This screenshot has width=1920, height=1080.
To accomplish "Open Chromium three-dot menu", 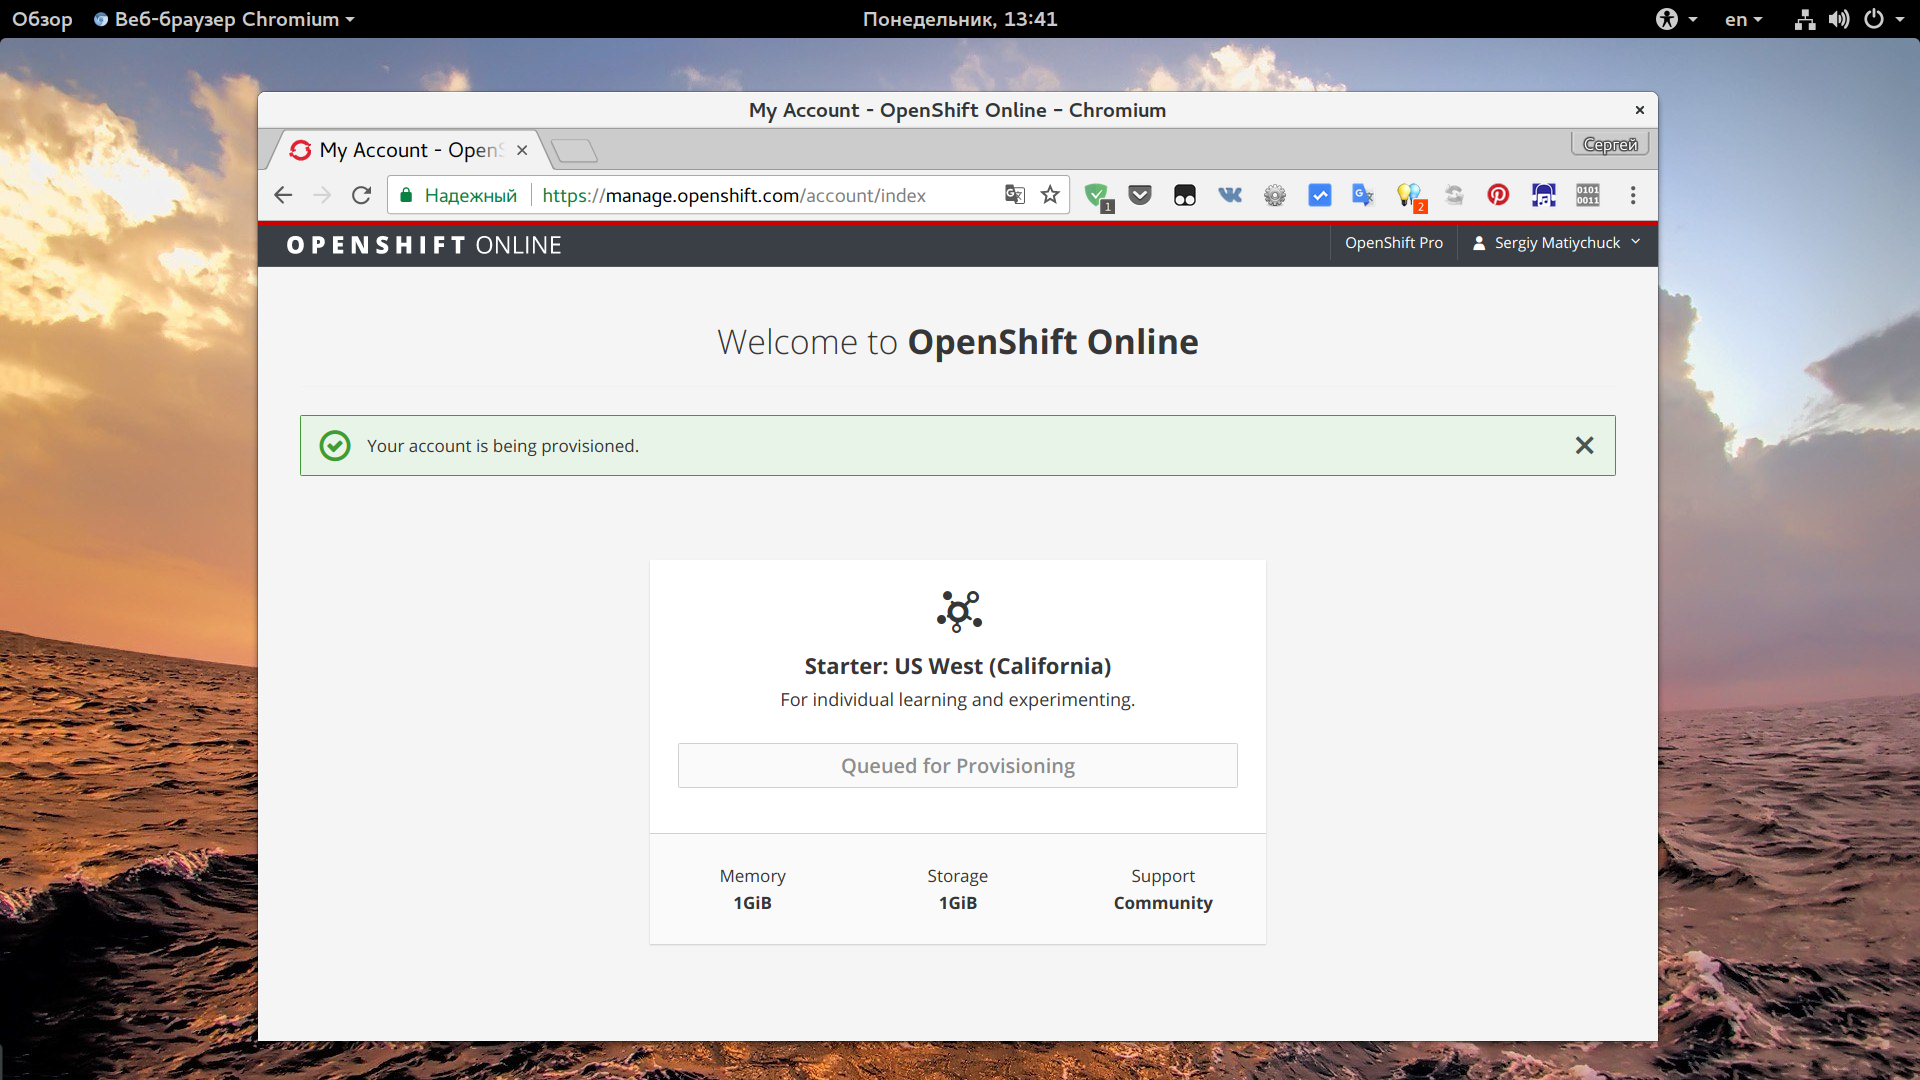I will 1633,195.
